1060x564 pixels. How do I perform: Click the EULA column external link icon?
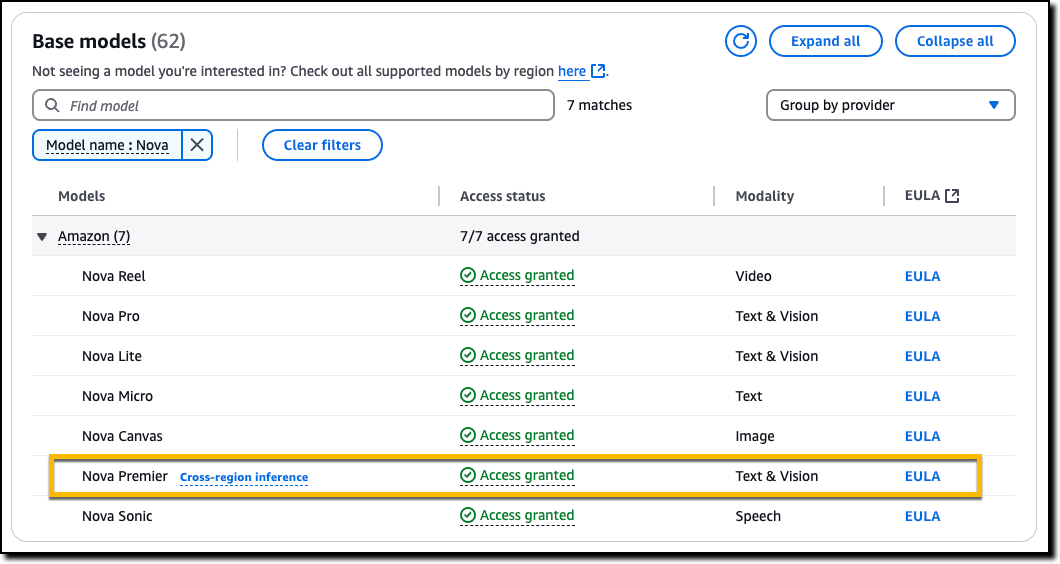click(952, 196)
